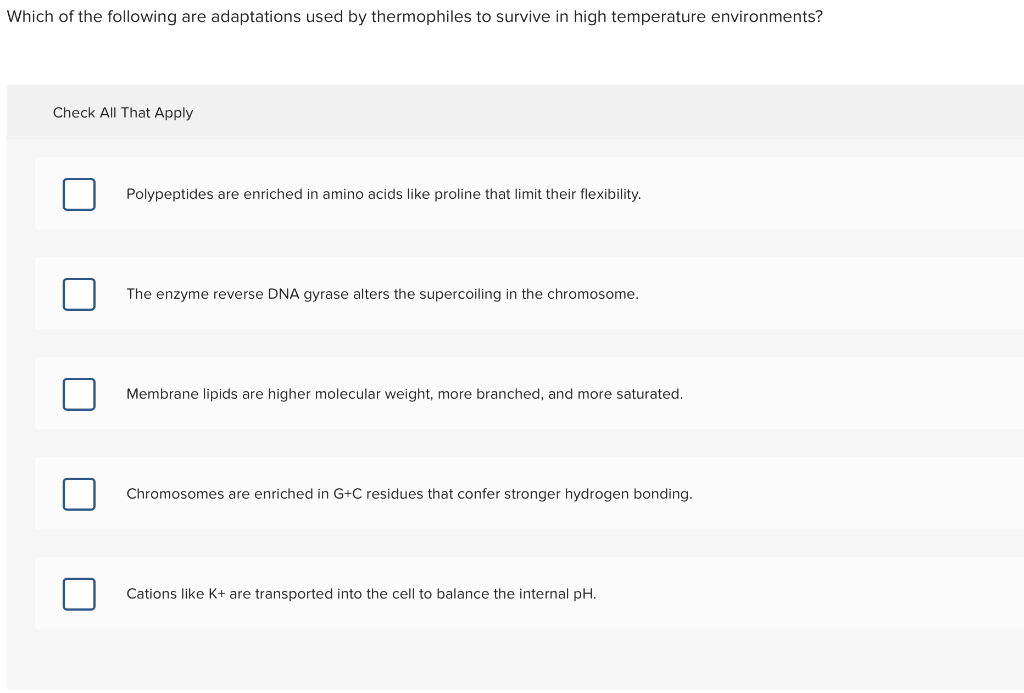Click the last answer card containing K+ transport
This screenshot has height=693, width=1024.
[x=512, y=593]
